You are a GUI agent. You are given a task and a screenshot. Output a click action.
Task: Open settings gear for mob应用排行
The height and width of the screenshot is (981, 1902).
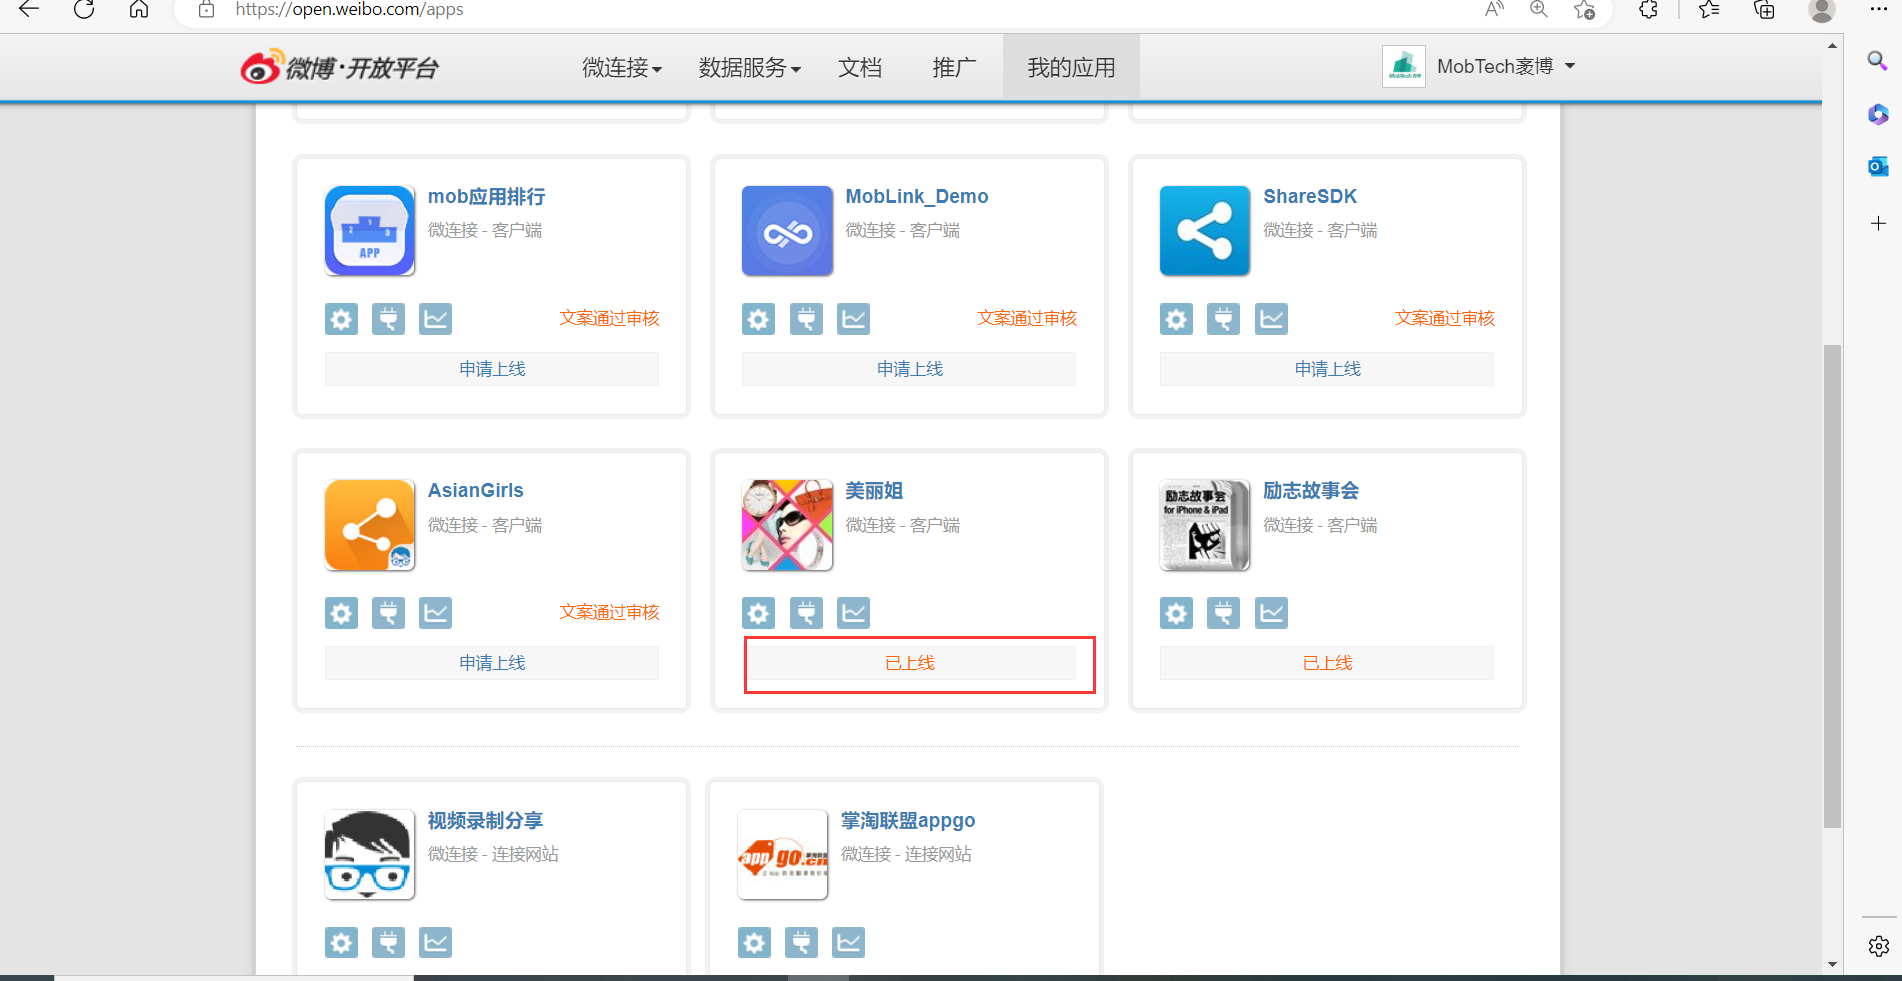[x=341, y=319]
